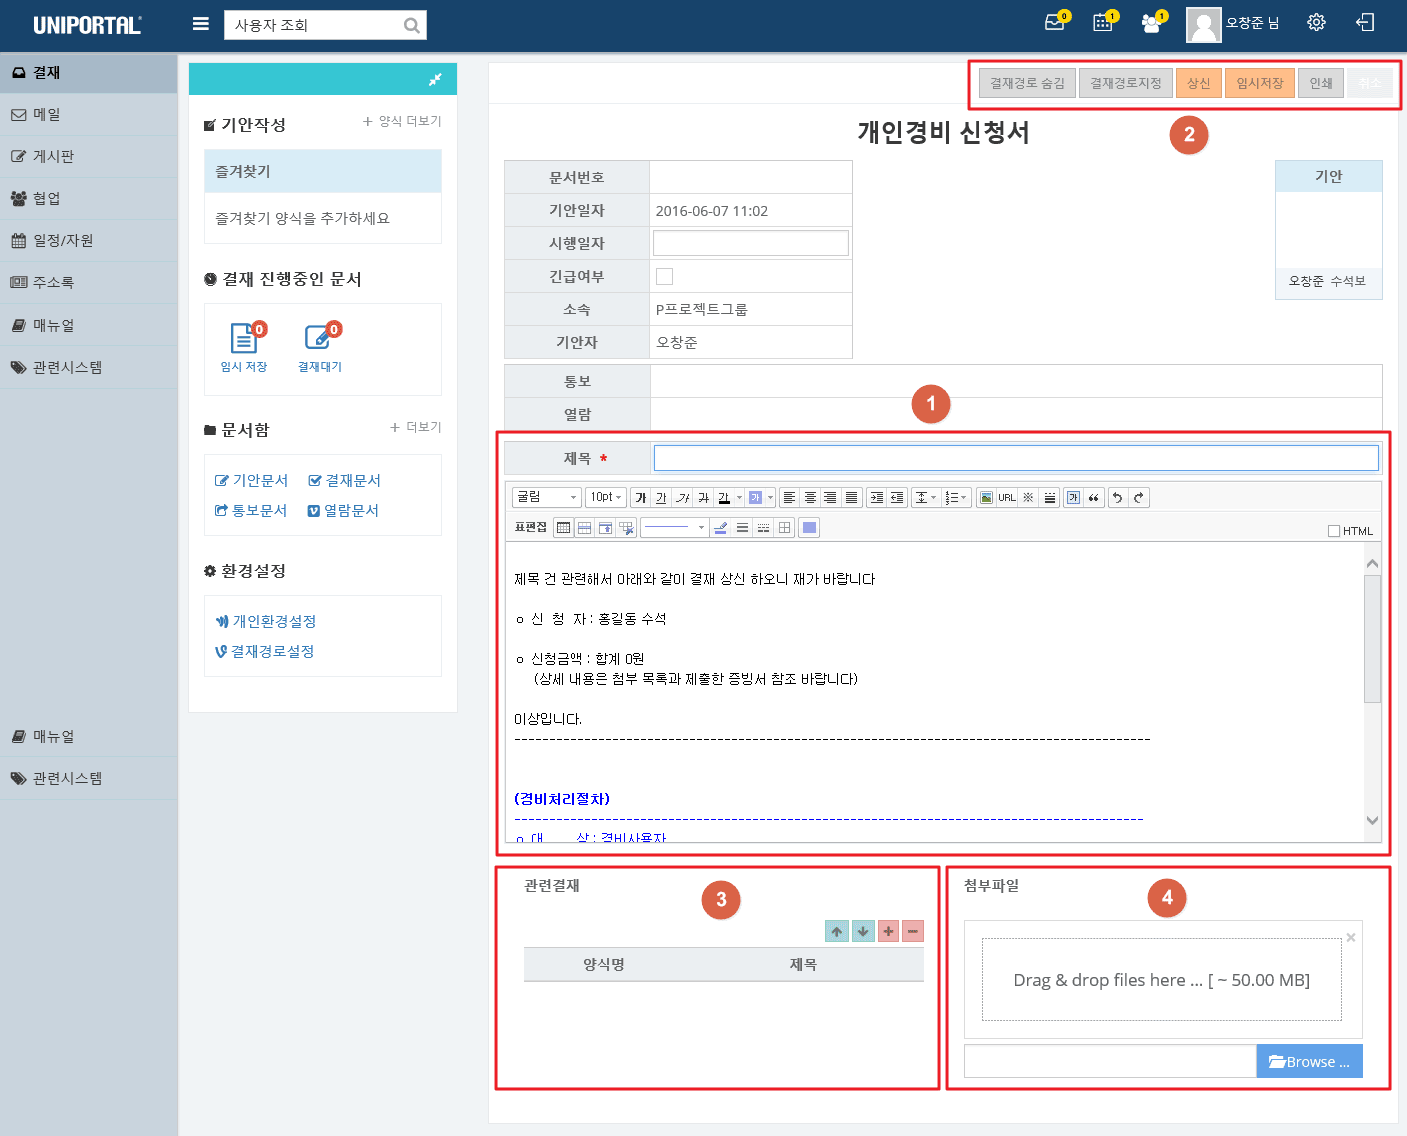Add related approval plus button
This screenshot has width=1407, height=1136.
[888, 931]
